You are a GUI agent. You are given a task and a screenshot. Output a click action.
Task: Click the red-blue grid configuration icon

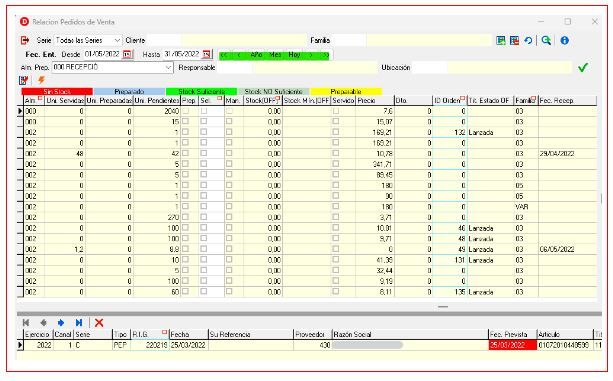pos(514,40)
